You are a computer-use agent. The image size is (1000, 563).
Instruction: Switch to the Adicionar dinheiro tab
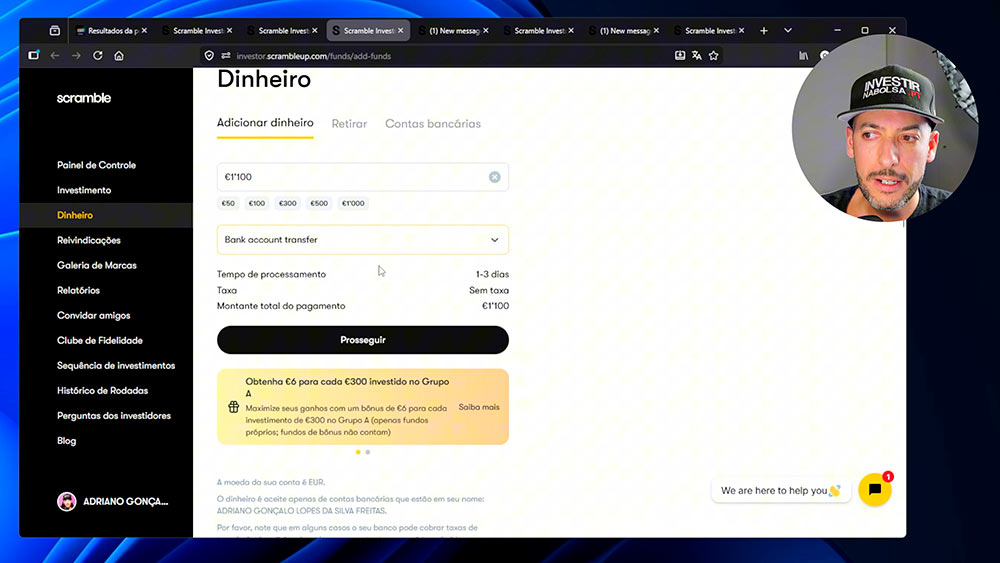pos(265,123)
